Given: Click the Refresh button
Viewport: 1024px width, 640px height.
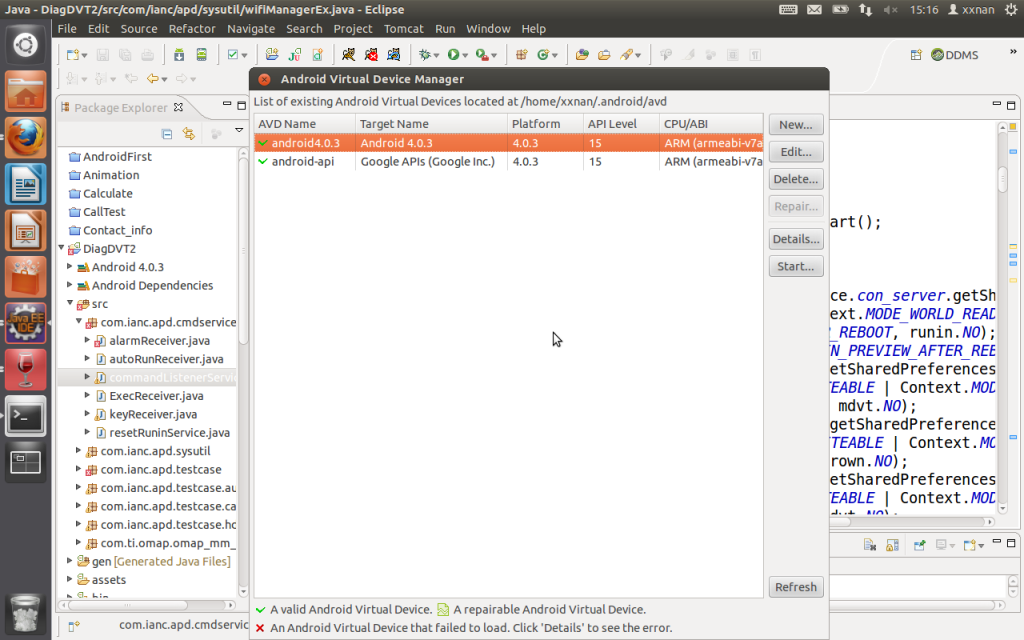Looking at the screenshot, I should click(795, 587).
